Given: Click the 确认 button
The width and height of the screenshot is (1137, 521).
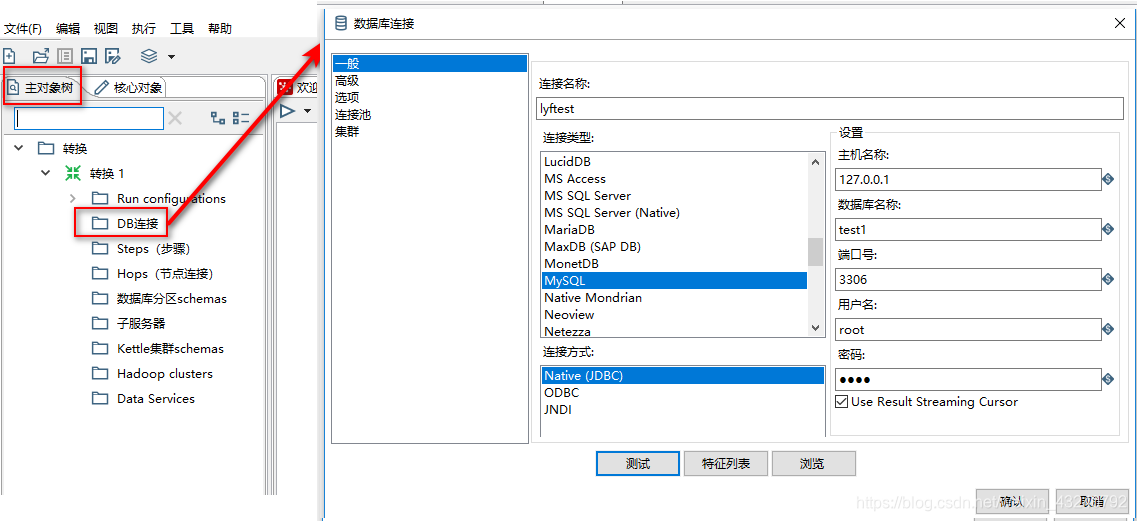Looking at the screenshot, I should (1012, 501).
